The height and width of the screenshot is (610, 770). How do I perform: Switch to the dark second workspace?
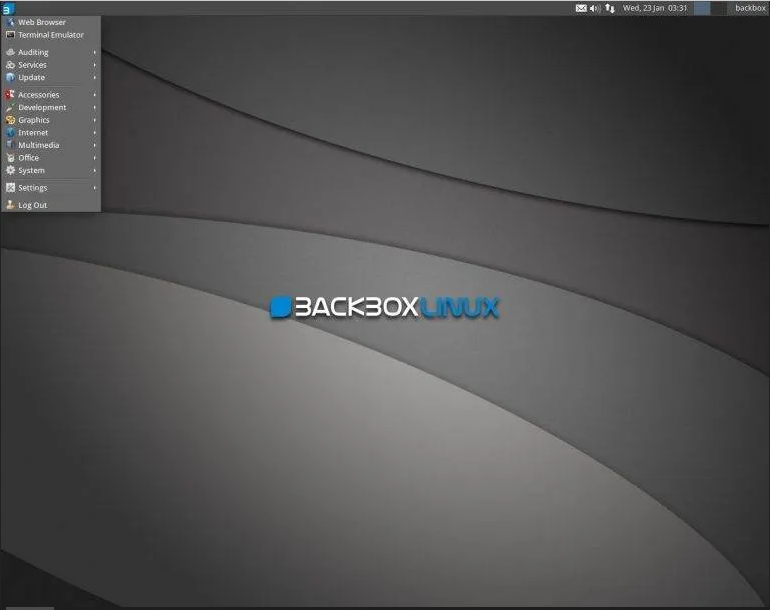[x=719, y=8]
